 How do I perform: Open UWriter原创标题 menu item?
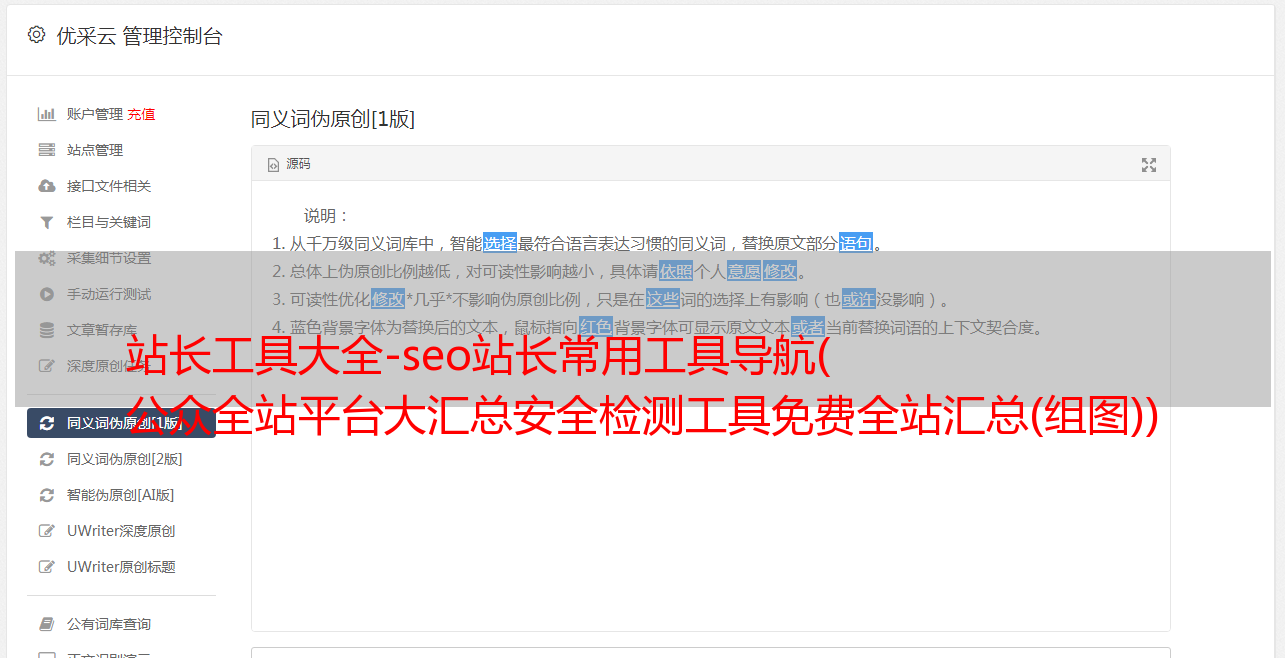point(121,567)
